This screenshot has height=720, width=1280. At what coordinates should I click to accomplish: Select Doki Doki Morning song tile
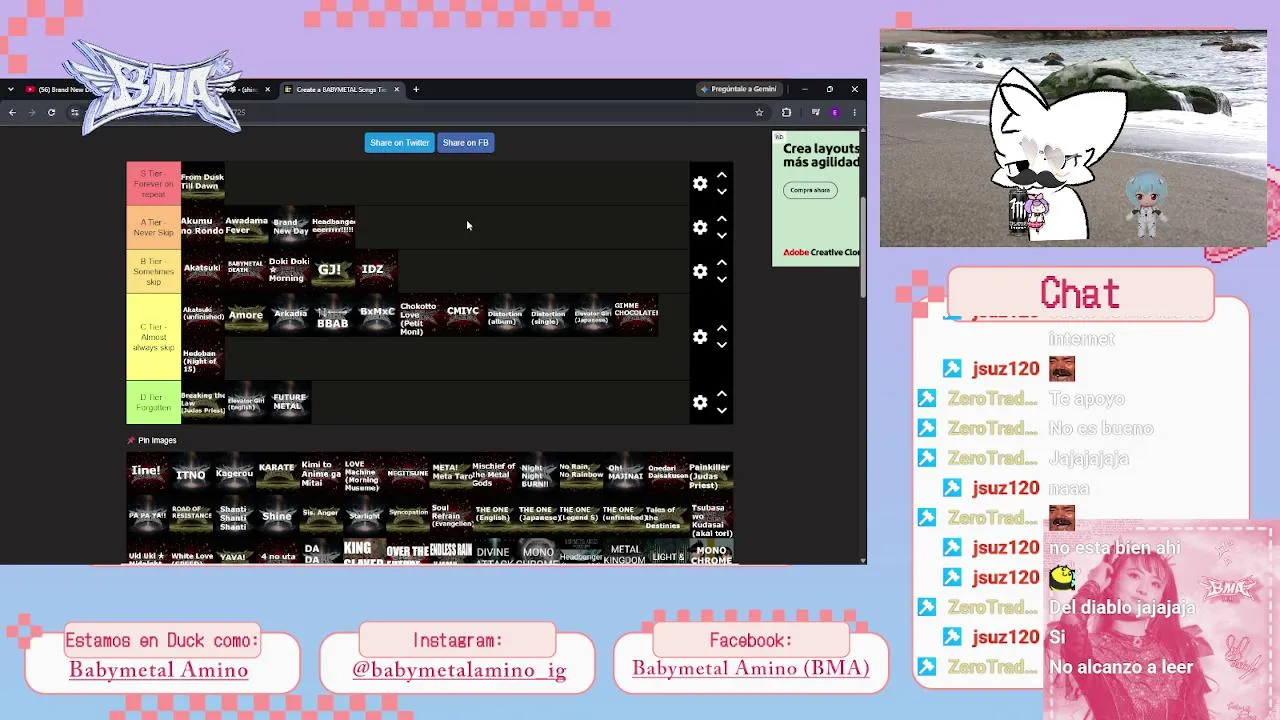coord(290,271)
